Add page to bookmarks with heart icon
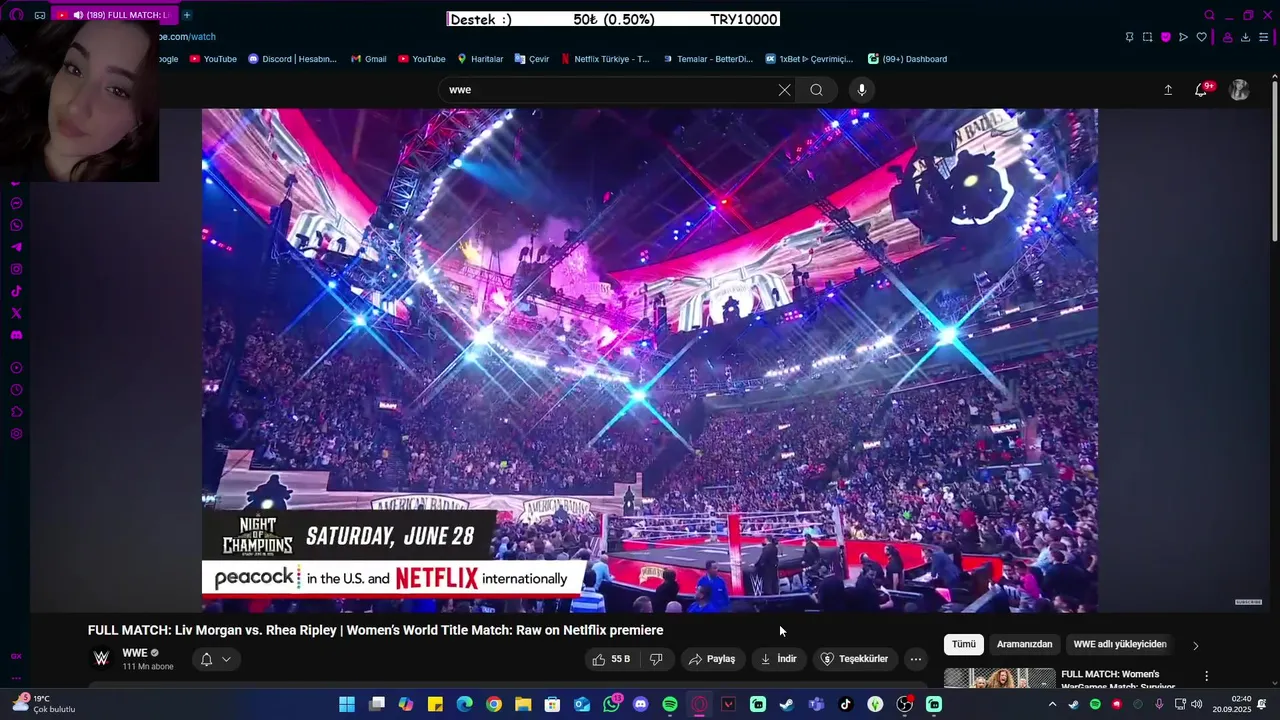Image resolution: width=1280 pixels, height=720 pixels. click(1201, 37)
